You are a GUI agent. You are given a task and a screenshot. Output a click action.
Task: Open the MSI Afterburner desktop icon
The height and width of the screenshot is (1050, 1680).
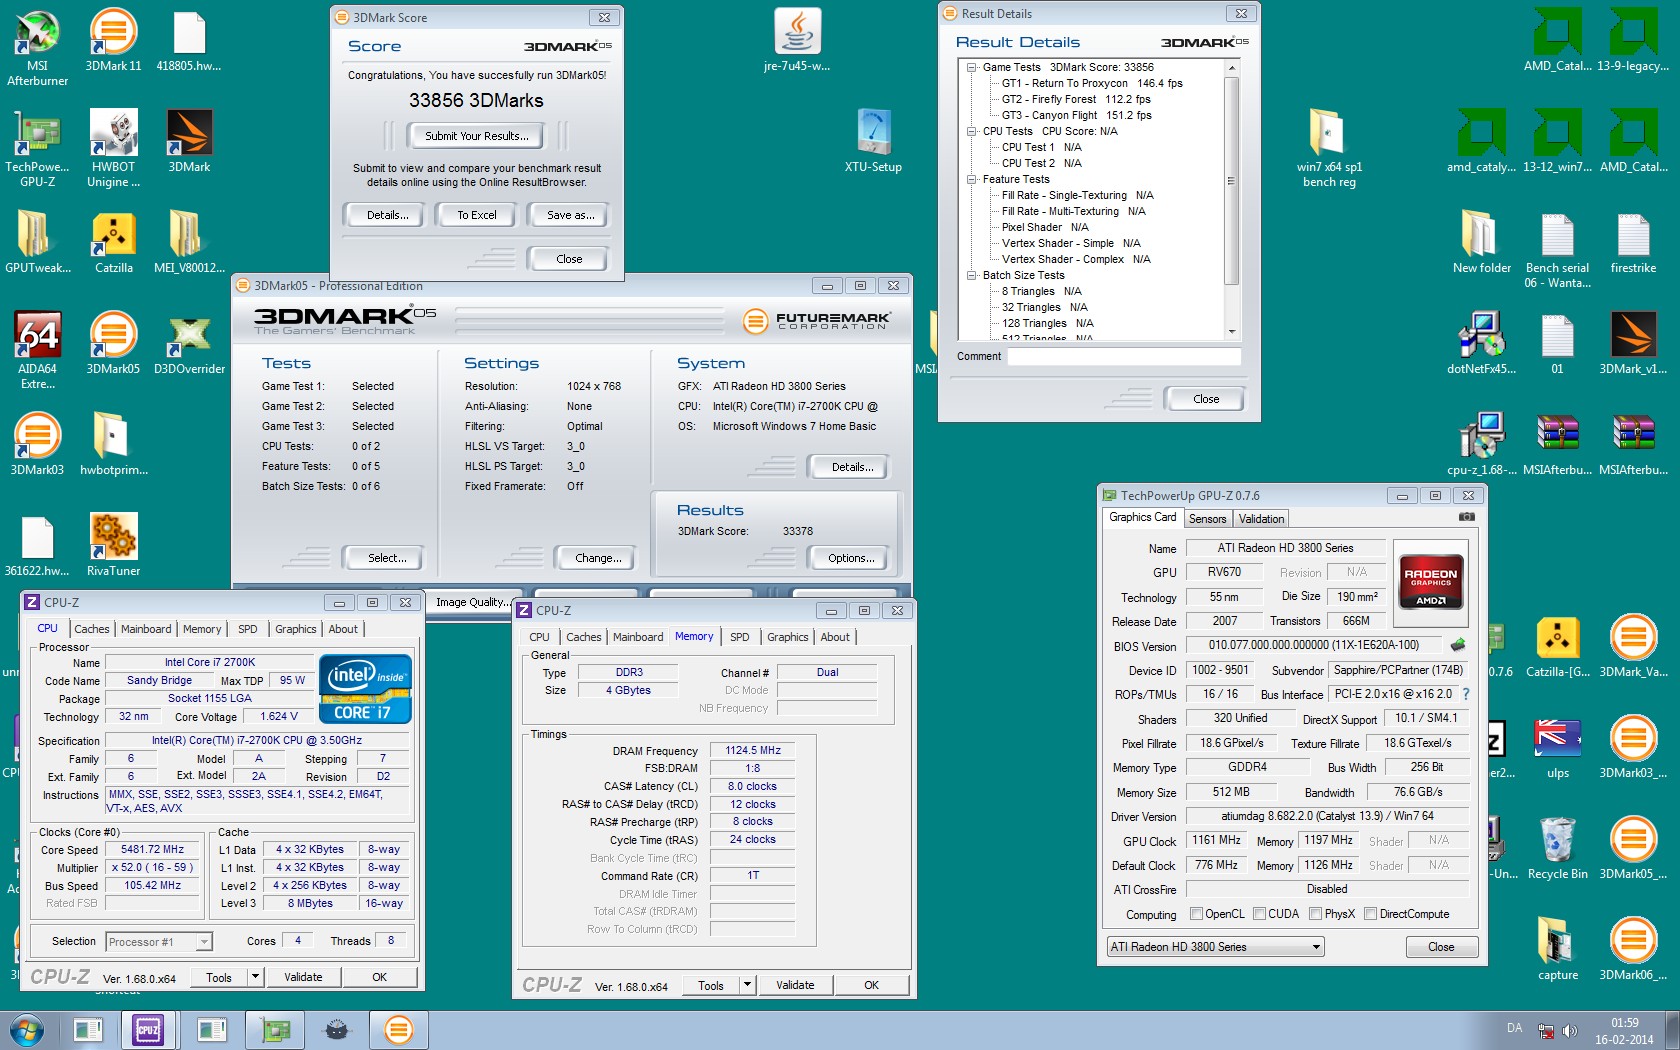[37, 47]
